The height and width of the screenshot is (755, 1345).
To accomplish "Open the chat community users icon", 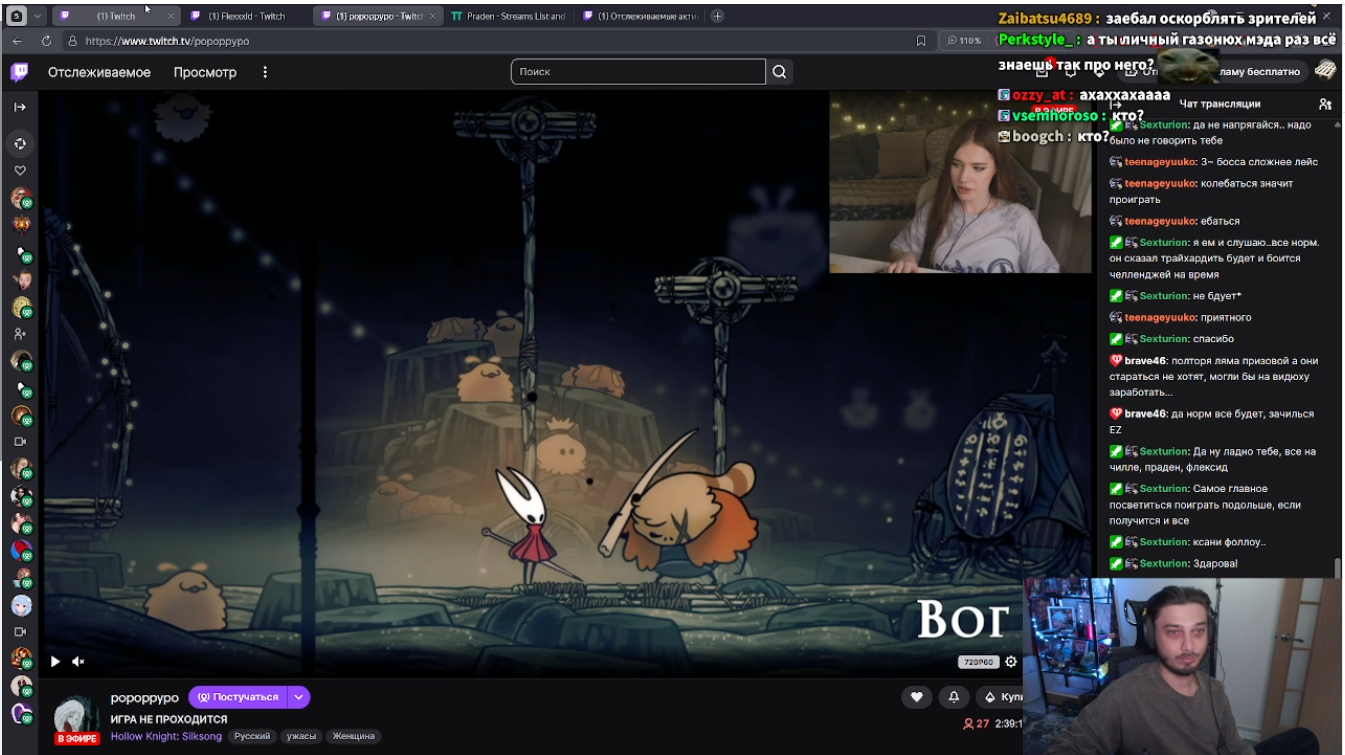I will [x=1325, y=104].
